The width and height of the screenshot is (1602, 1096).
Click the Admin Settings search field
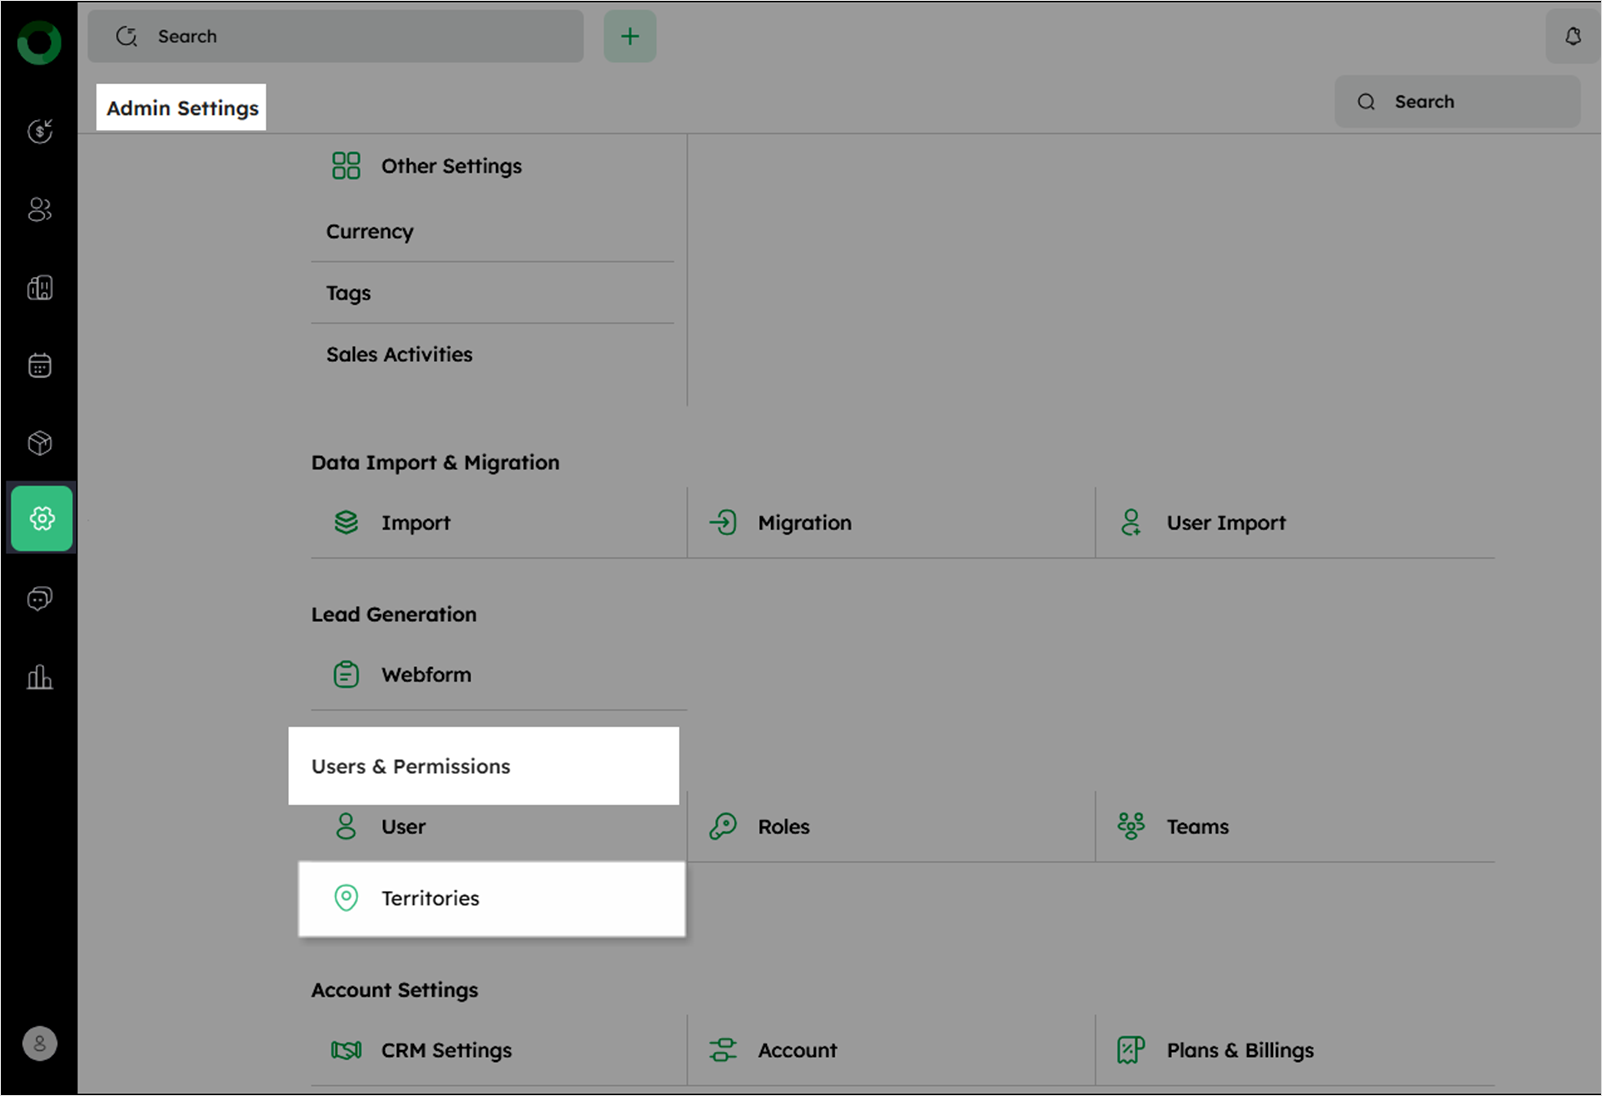pyautogui.click(x=1457, y=102)
